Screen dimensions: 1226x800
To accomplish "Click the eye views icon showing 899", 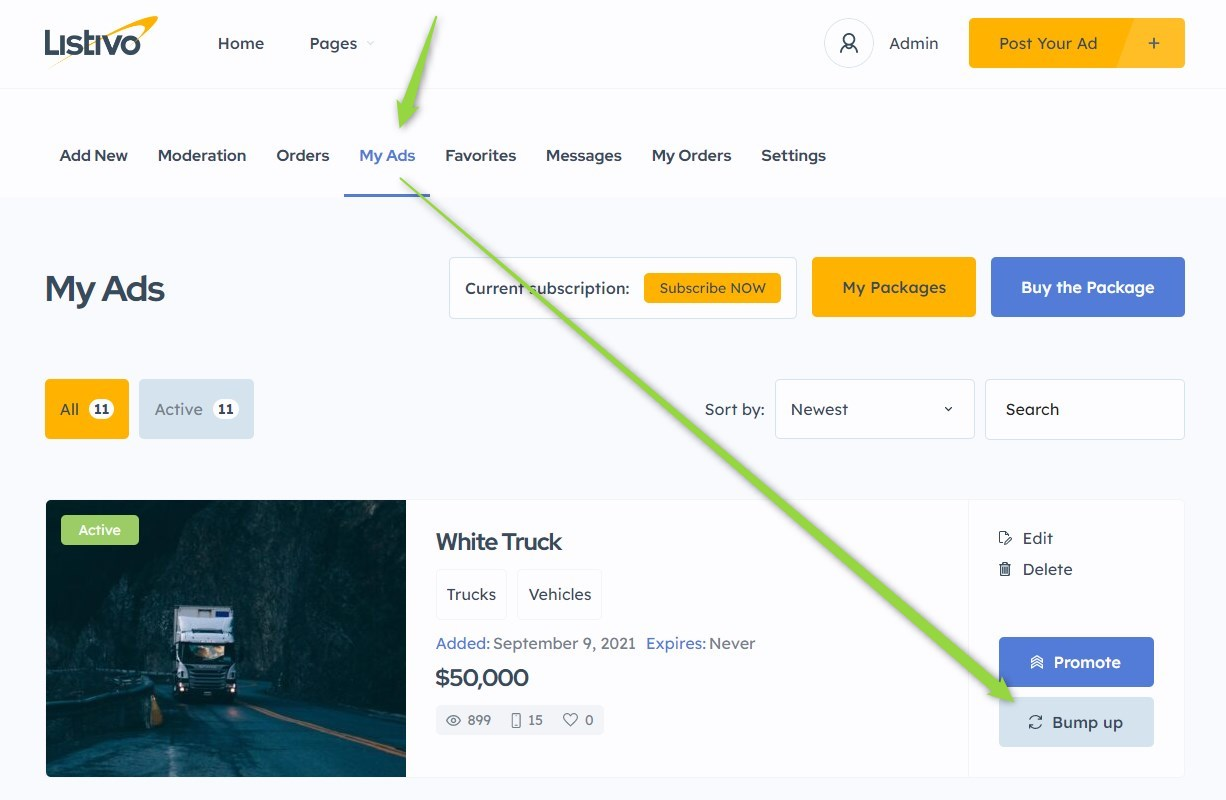I will pyautogui.click(x=453, y=720).
